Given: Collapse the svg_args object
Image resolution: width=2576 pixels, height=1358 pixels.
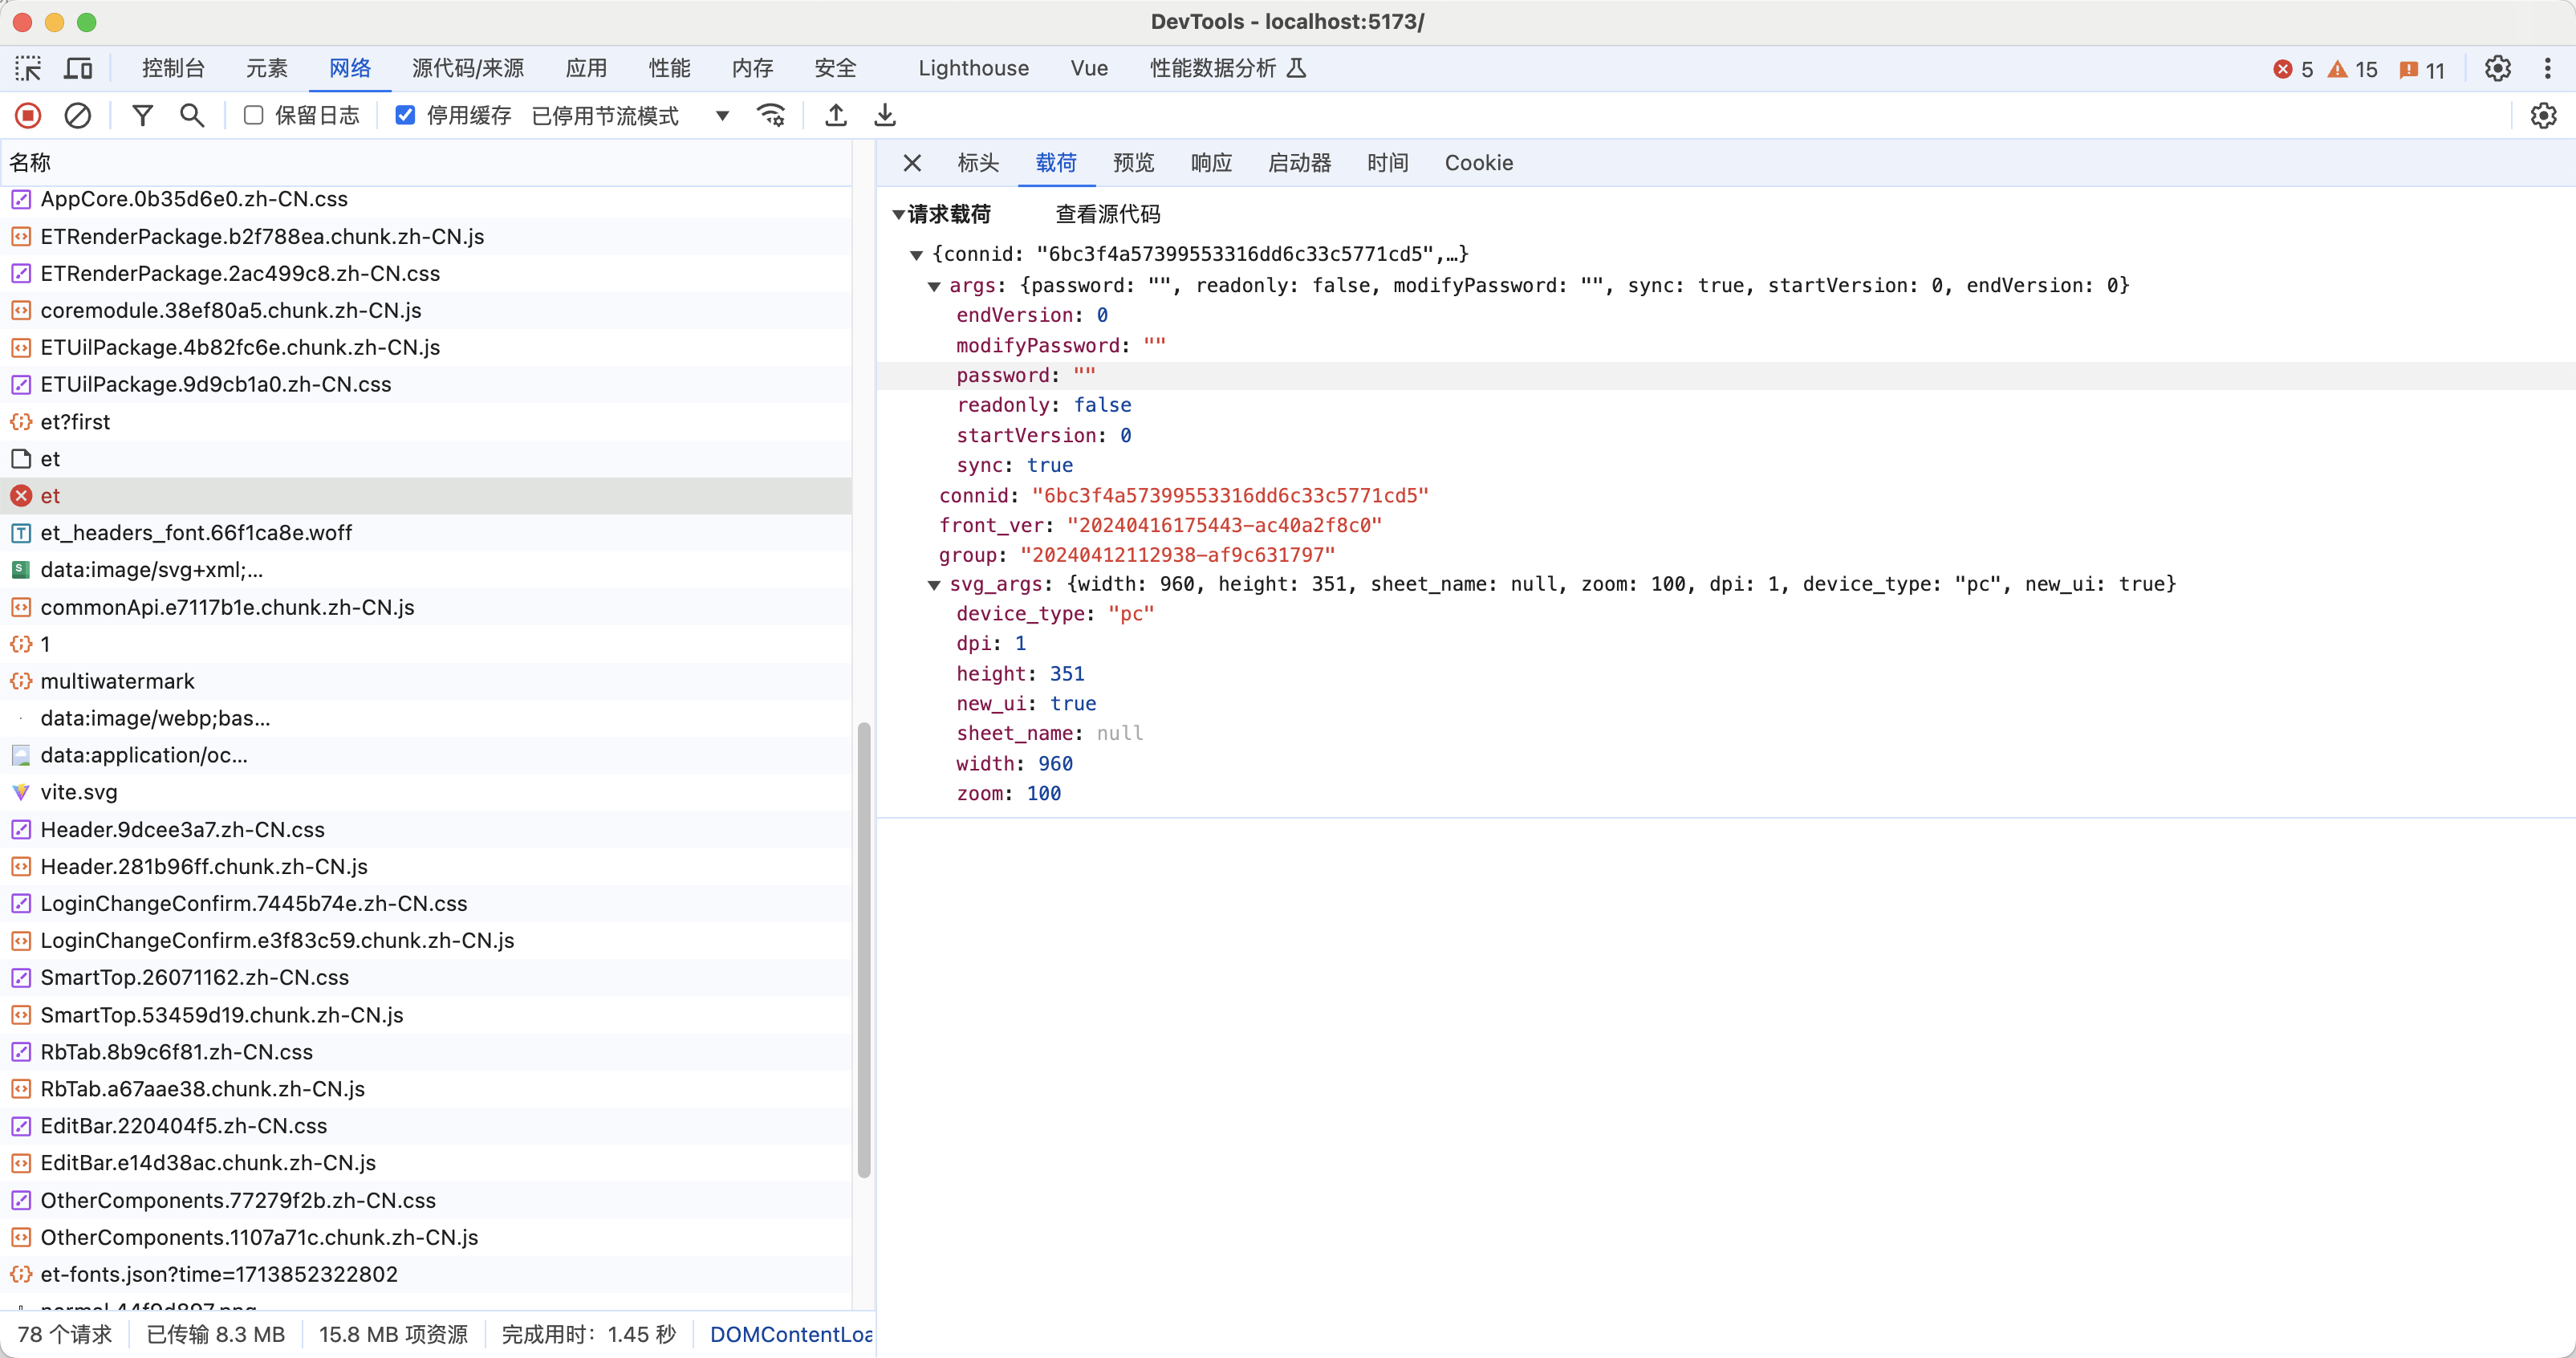Looking at the screenshot, I should pos(934,585).
